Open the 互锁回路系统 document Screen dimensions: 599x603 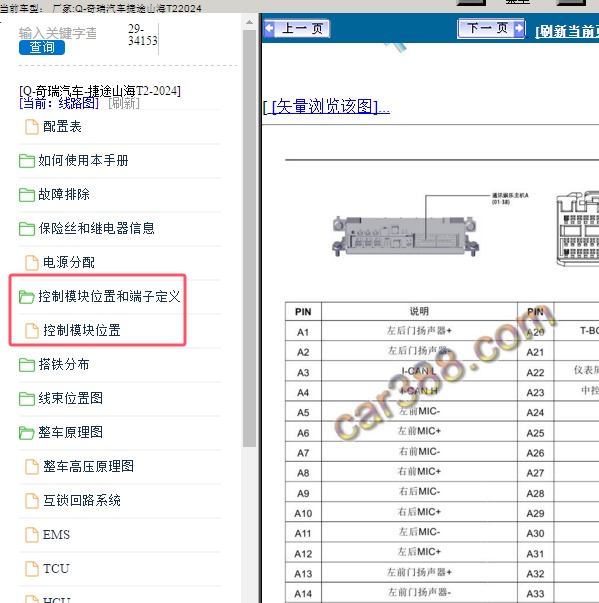pos(82,500)
